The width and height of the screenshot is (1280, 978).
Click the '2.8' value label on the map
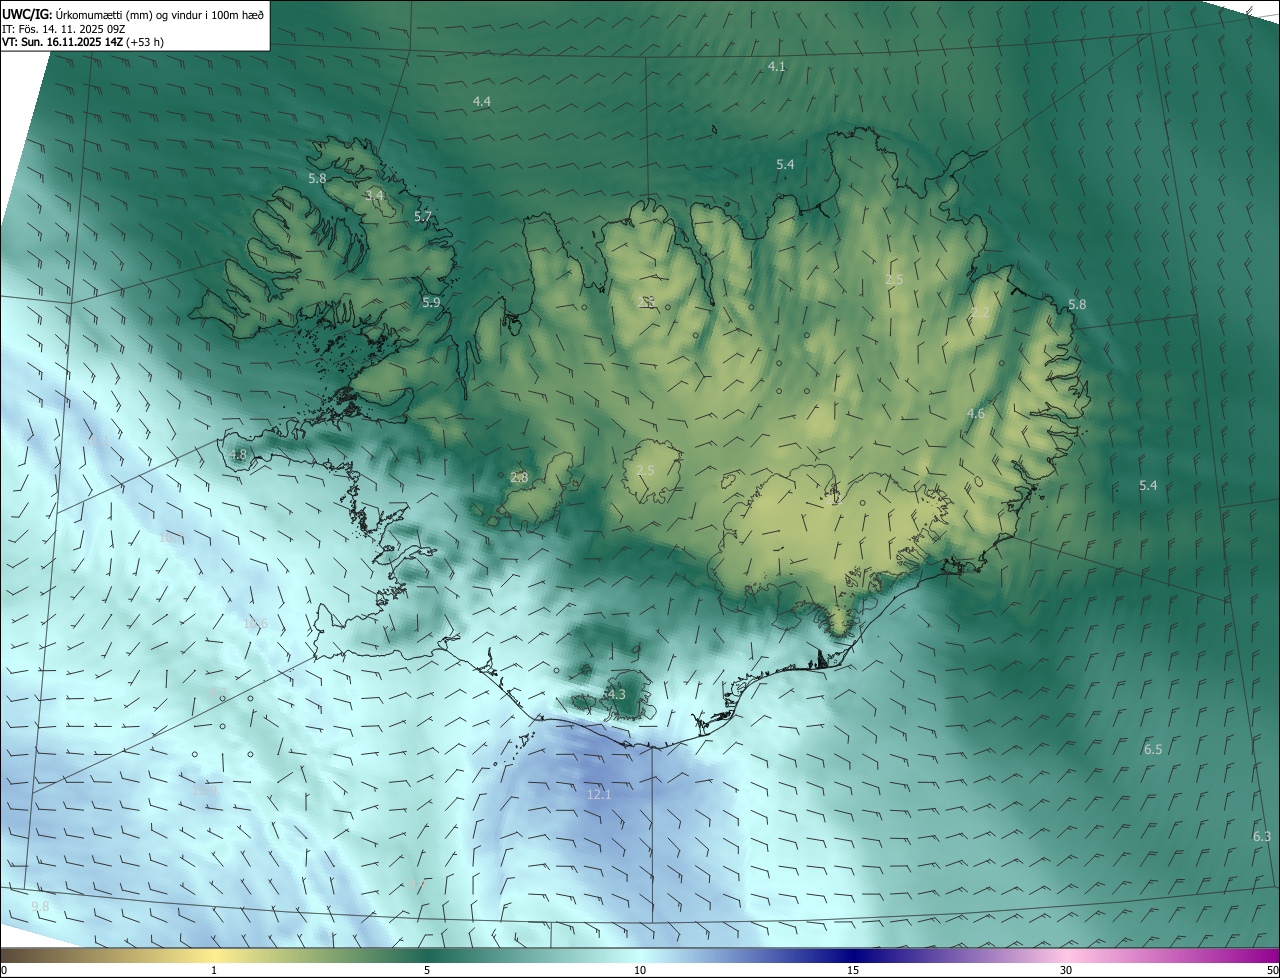point(519,478)
